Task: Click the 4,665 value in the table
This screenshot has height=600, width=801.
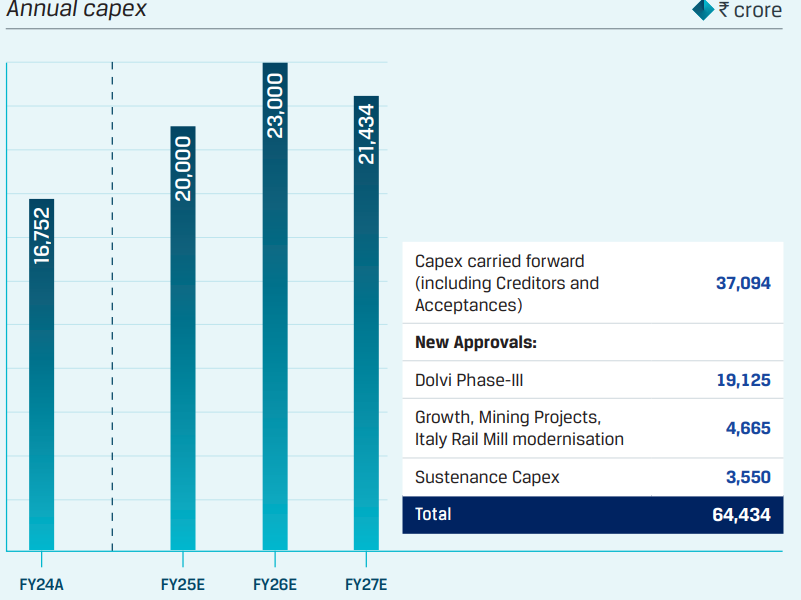Action: pos(748,428)
